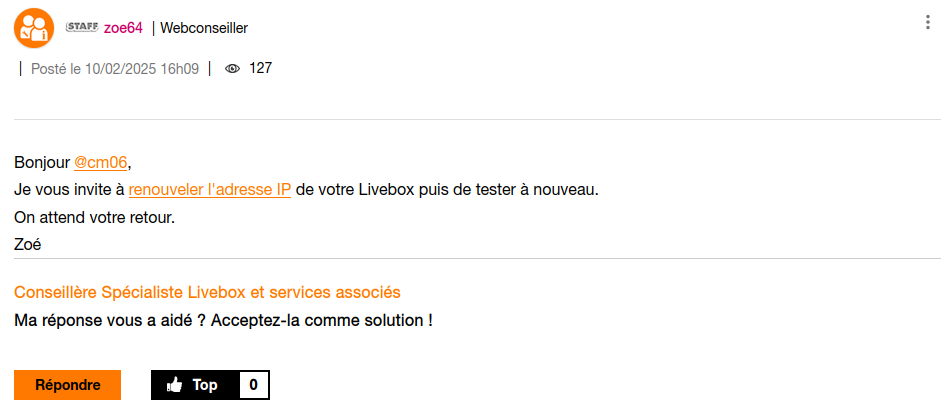Screen dimensions: 941x410
Task: Open the zoe64 user profile link
Action: (x=123, y=28)
